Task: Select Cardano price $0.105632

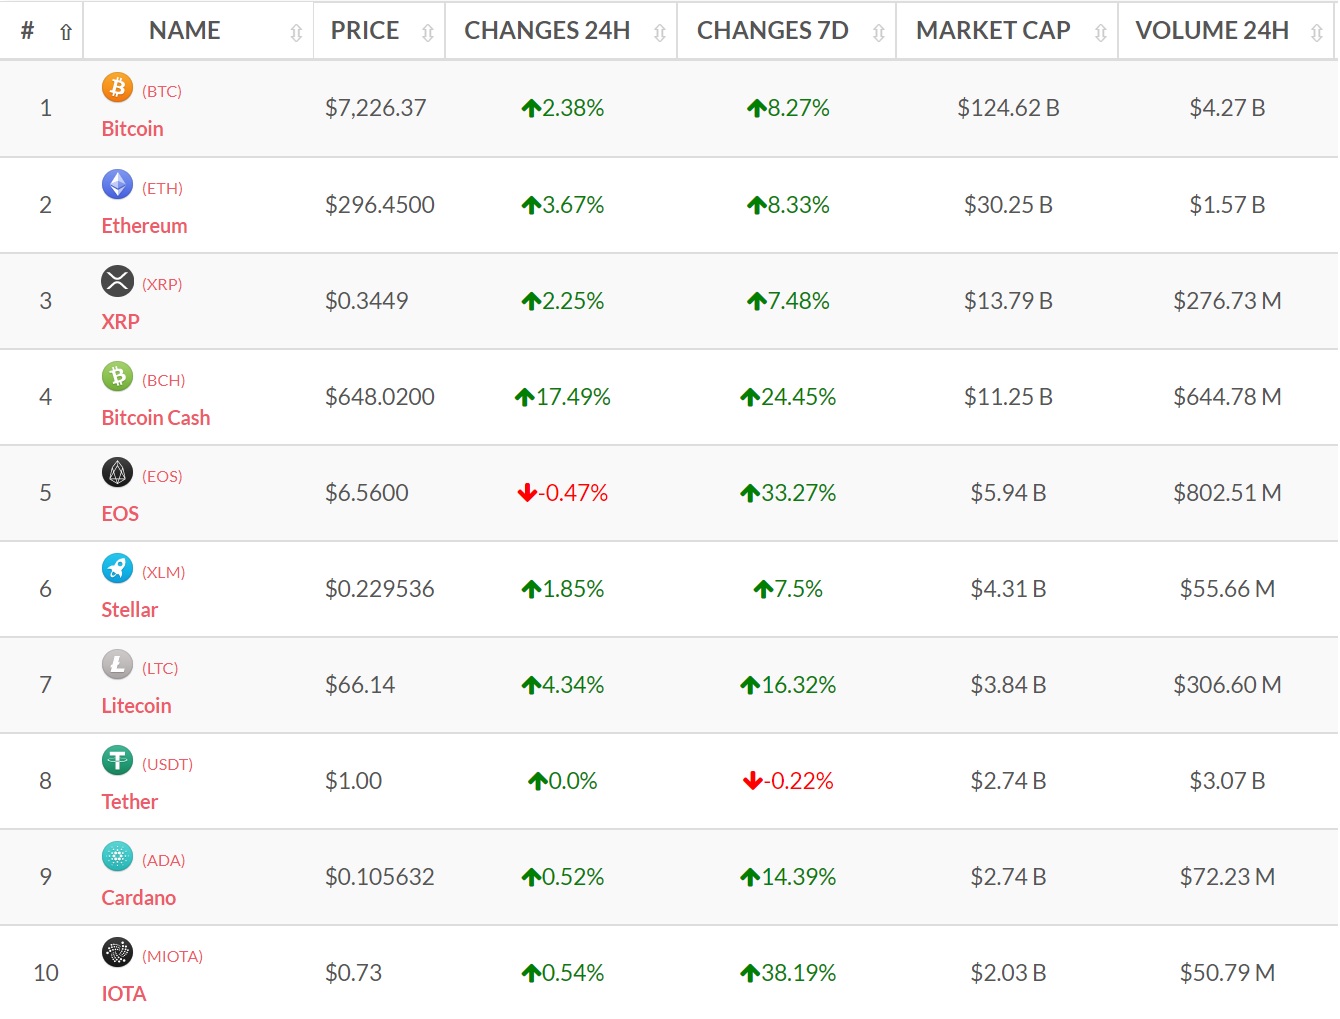Action: click(380, 877)
